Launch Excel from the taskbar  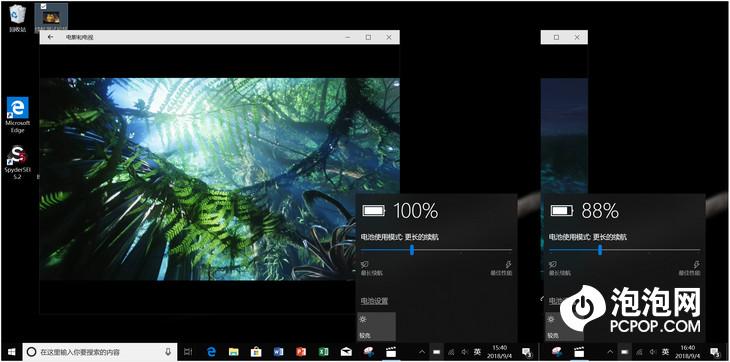coord(324,352)
